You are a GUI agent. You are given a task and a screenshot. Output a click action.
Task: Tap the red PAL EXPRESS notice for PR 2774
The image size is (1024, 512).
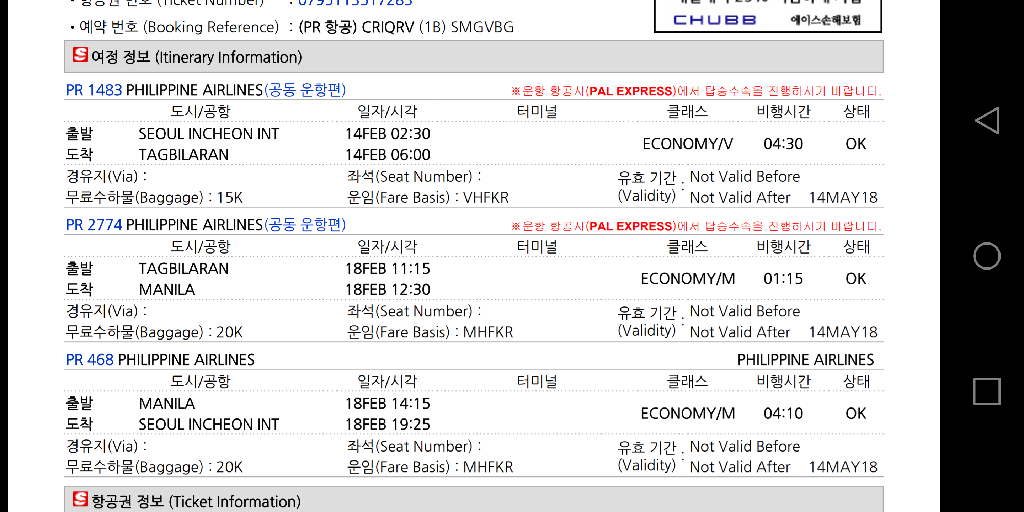[696, 226]
